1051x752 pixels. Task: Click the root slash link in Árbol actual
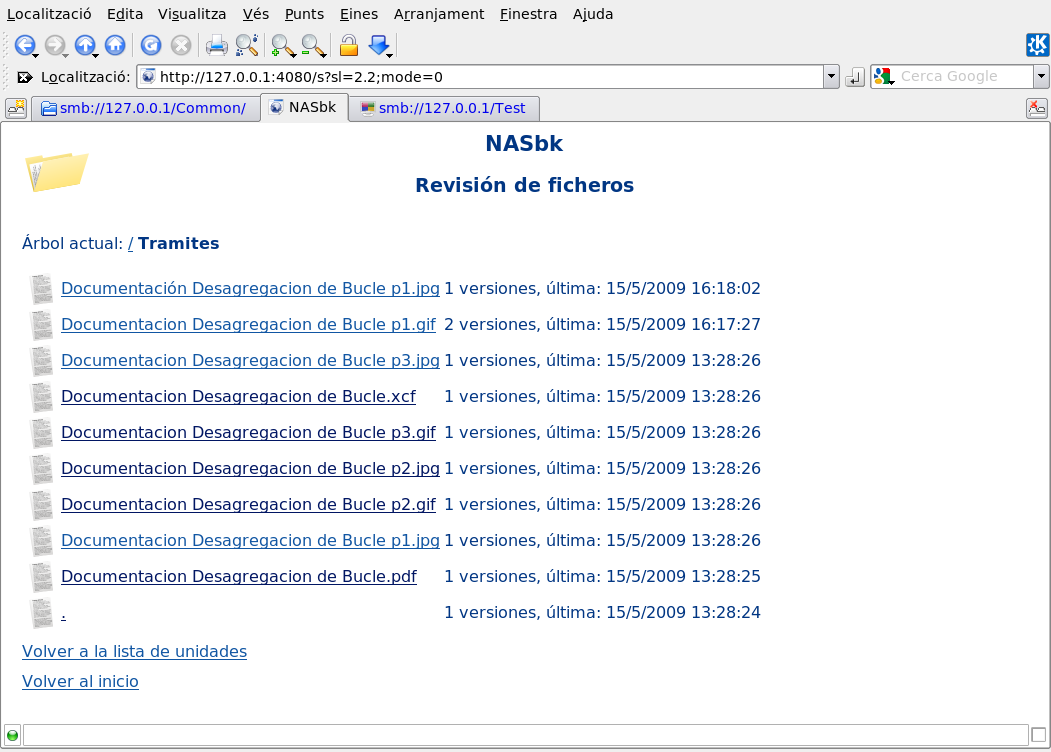(130, 243)
